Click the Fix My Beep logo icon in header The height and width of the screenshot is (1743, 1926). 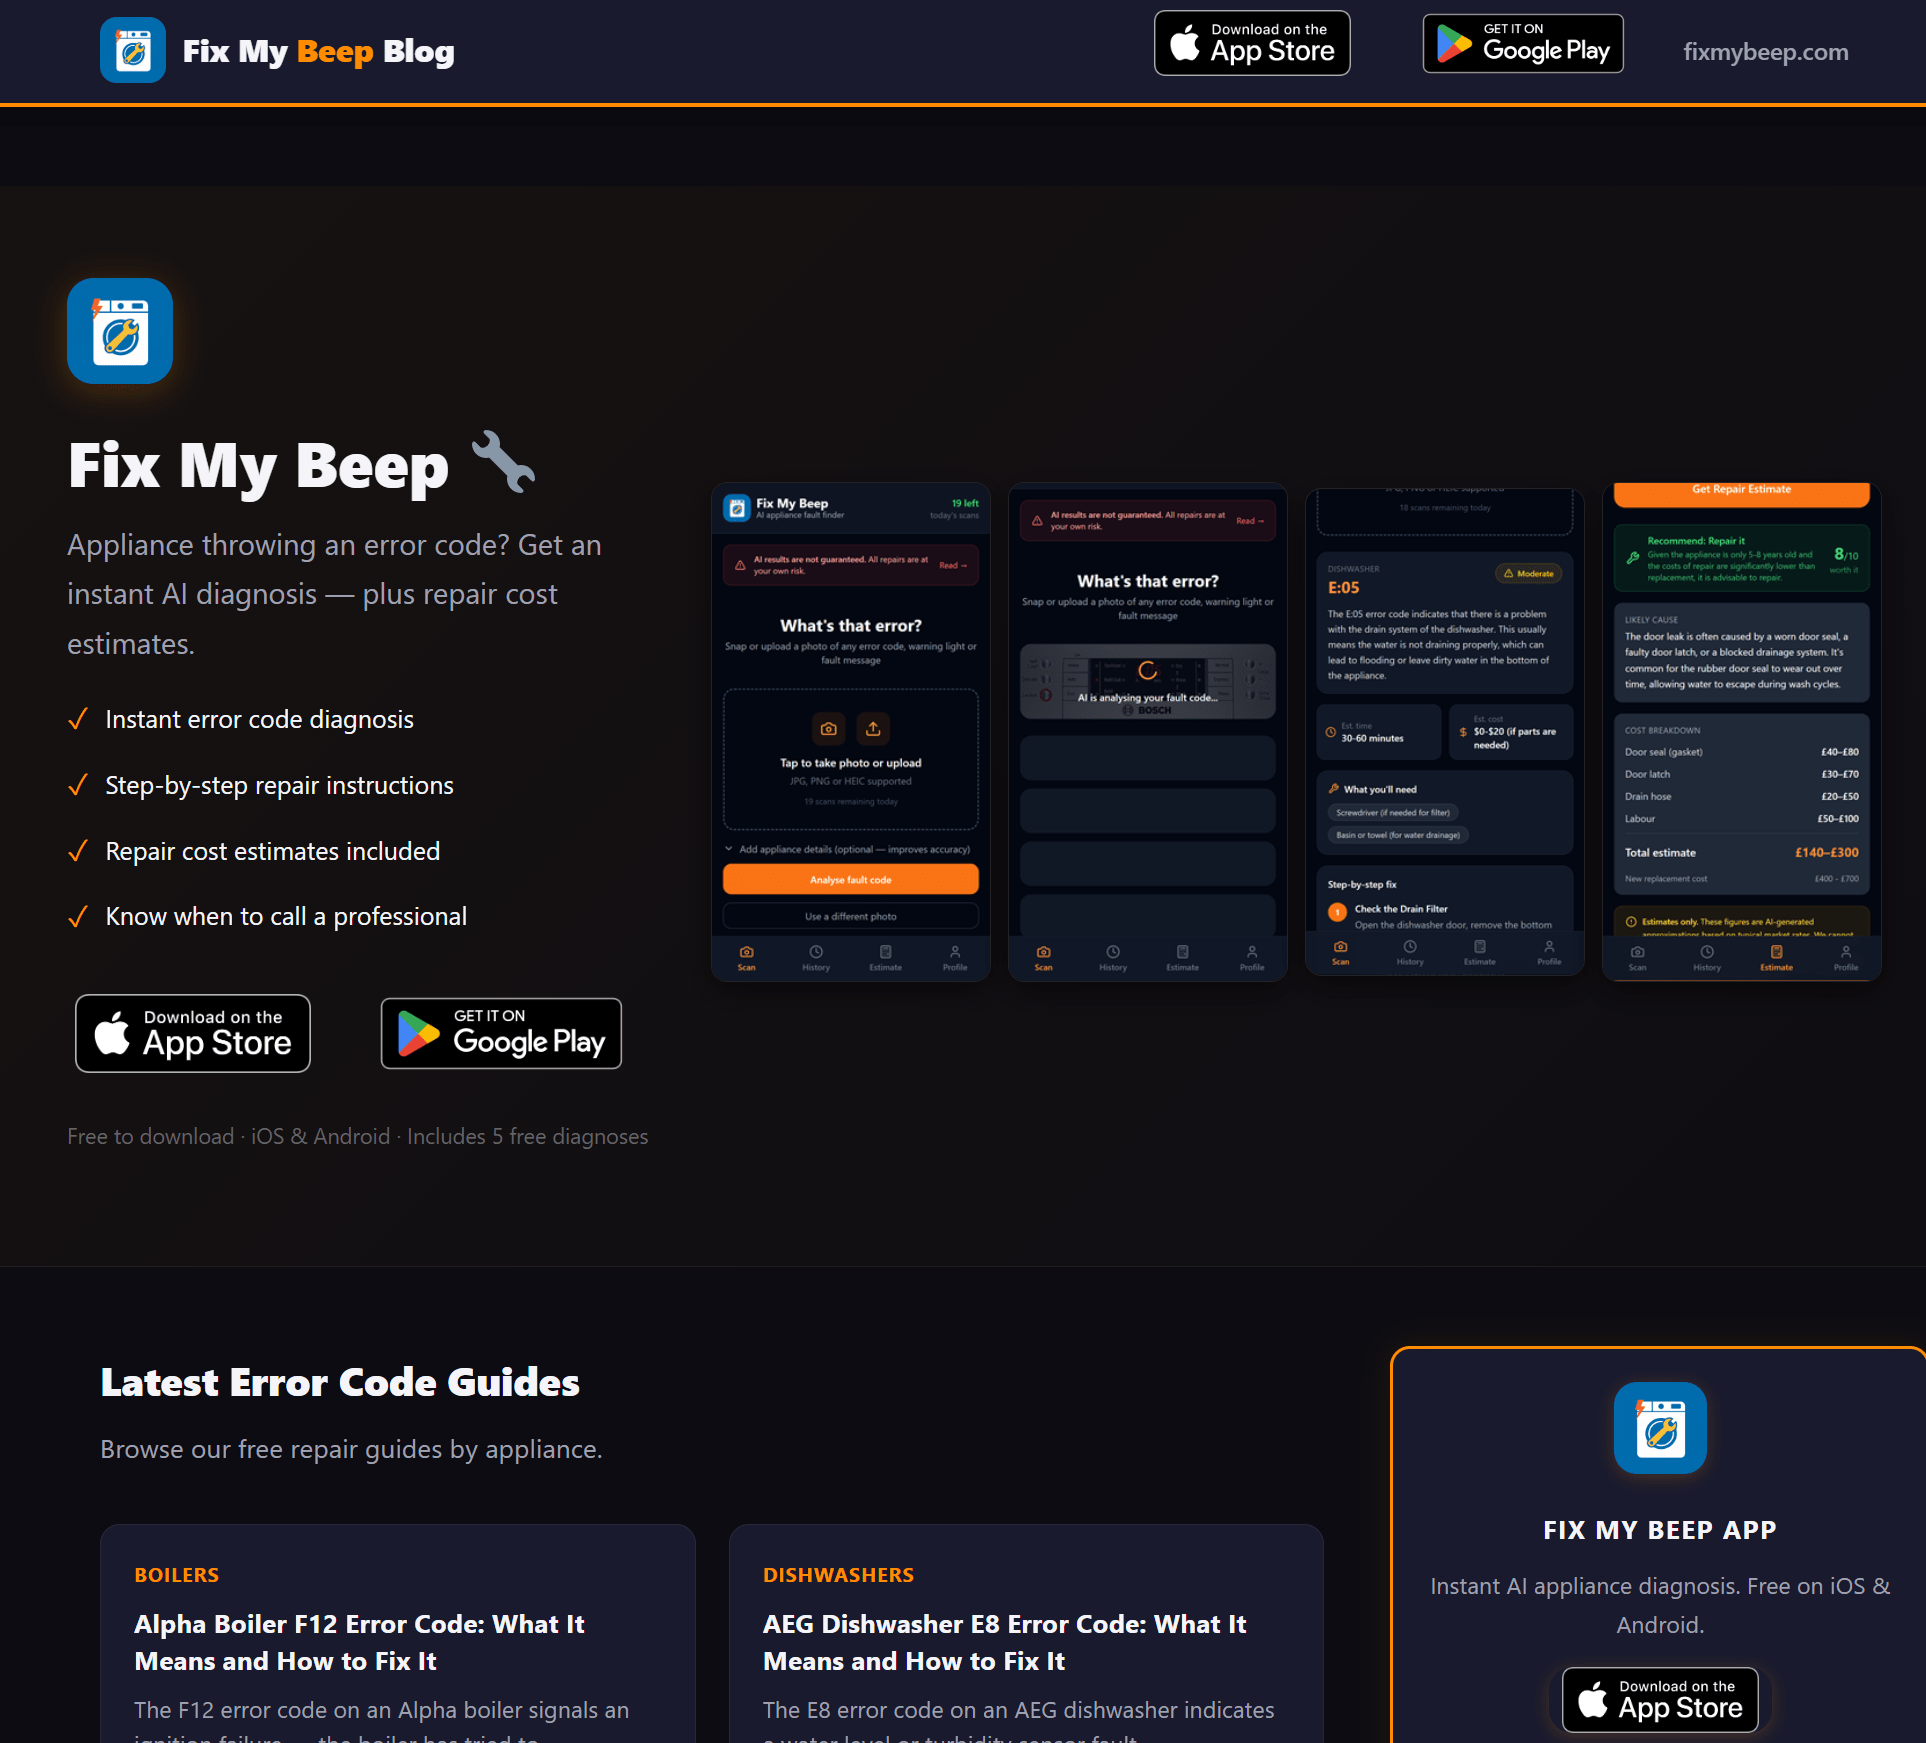[133, 50]
